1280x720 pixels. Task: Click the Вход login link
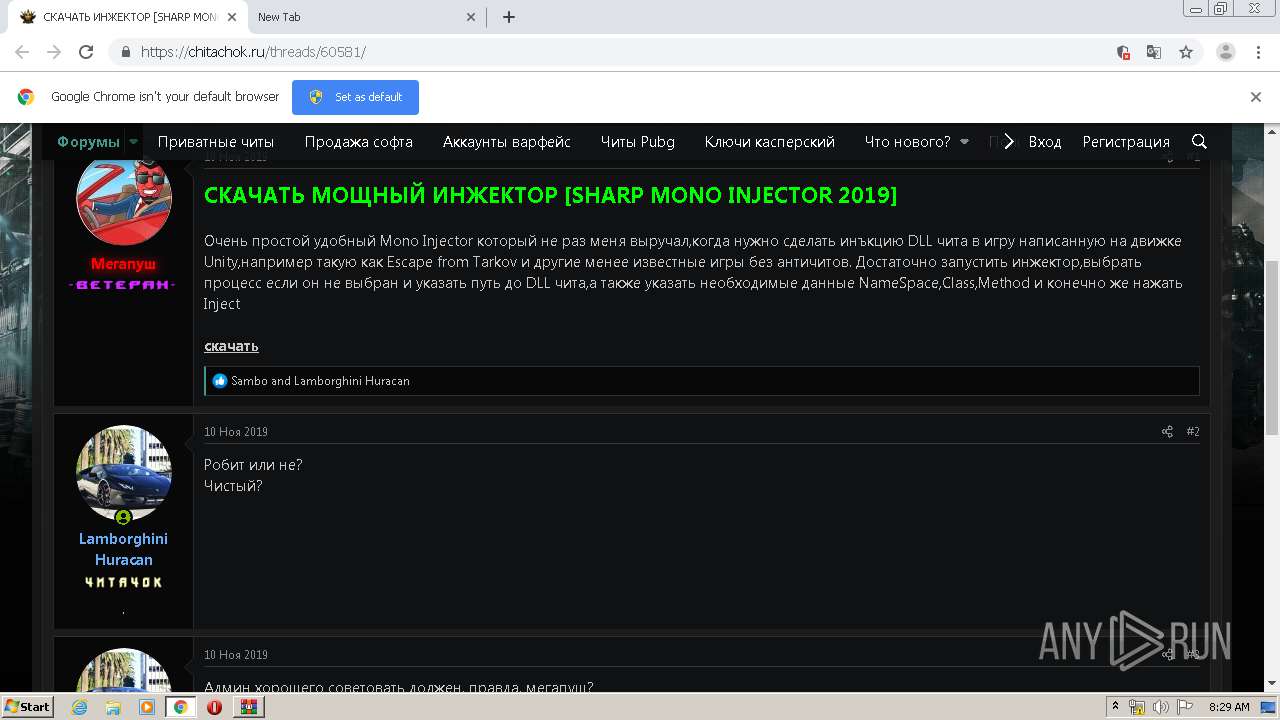click(1045, 142)
